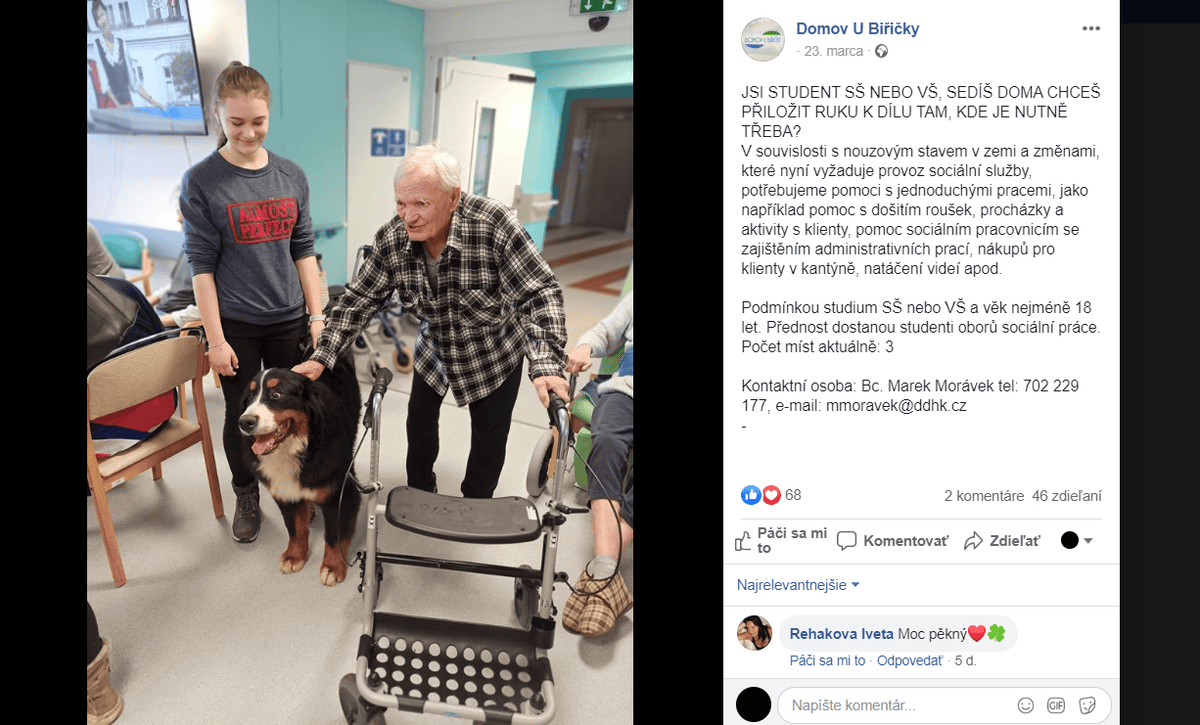Click the Domov U Biřičky page avatar
This screenshot has width=1200, height=725.
pos(762,40)
